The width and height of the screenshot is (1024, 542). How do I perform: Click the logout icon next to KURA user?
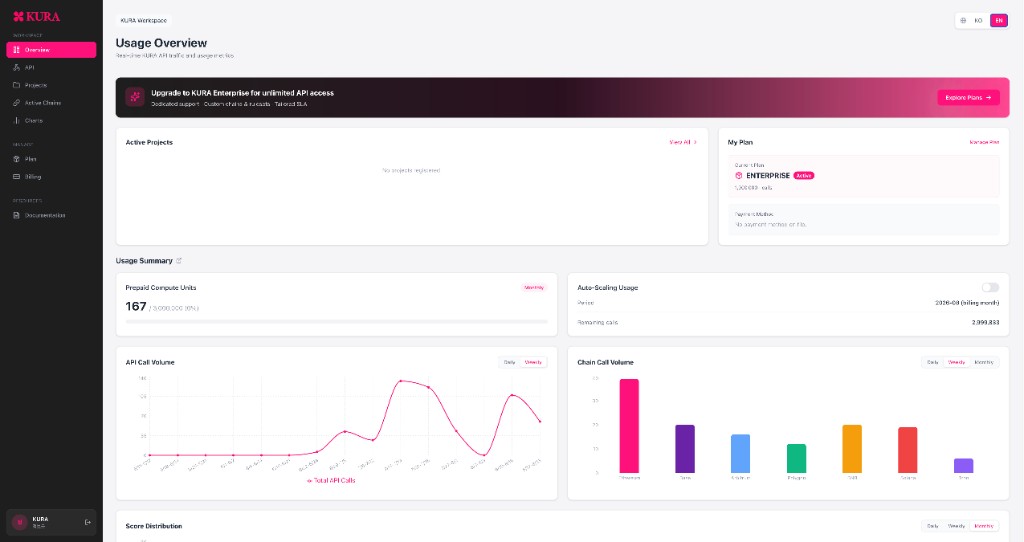(88, 522)
